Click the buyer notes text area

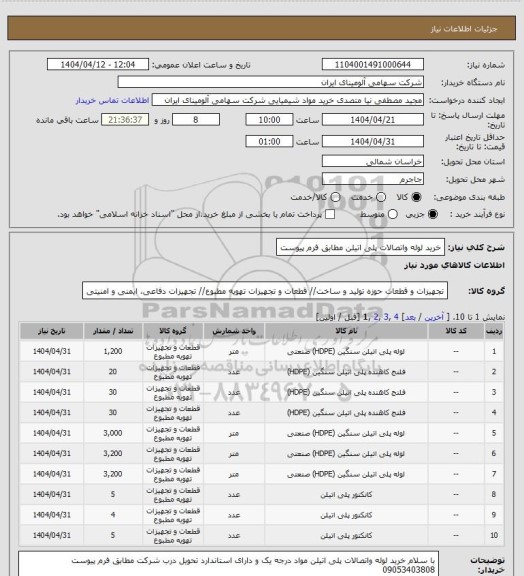click(x=229, y=564)
